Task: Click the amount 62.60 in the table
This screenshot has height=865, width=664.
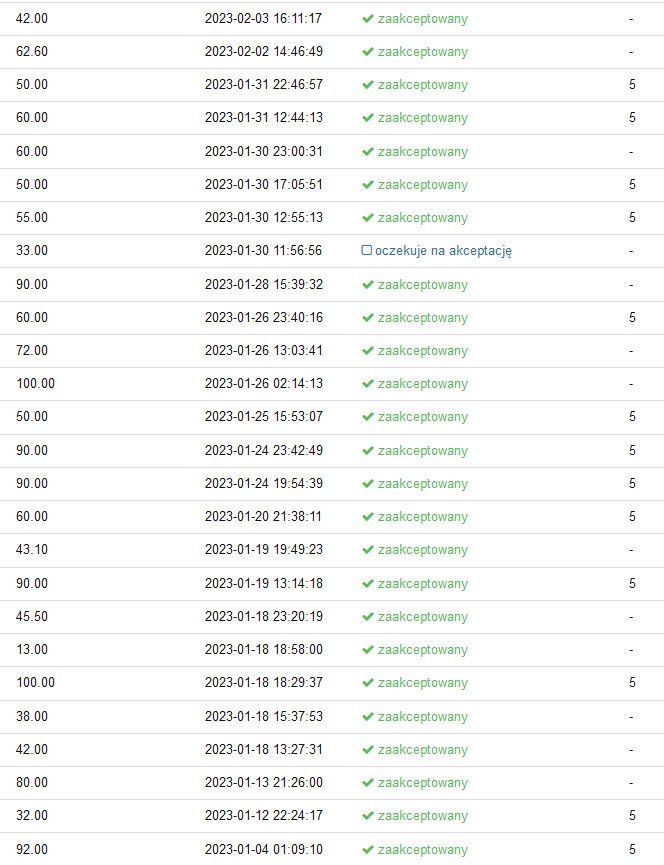Action: [x=32, y=52]
